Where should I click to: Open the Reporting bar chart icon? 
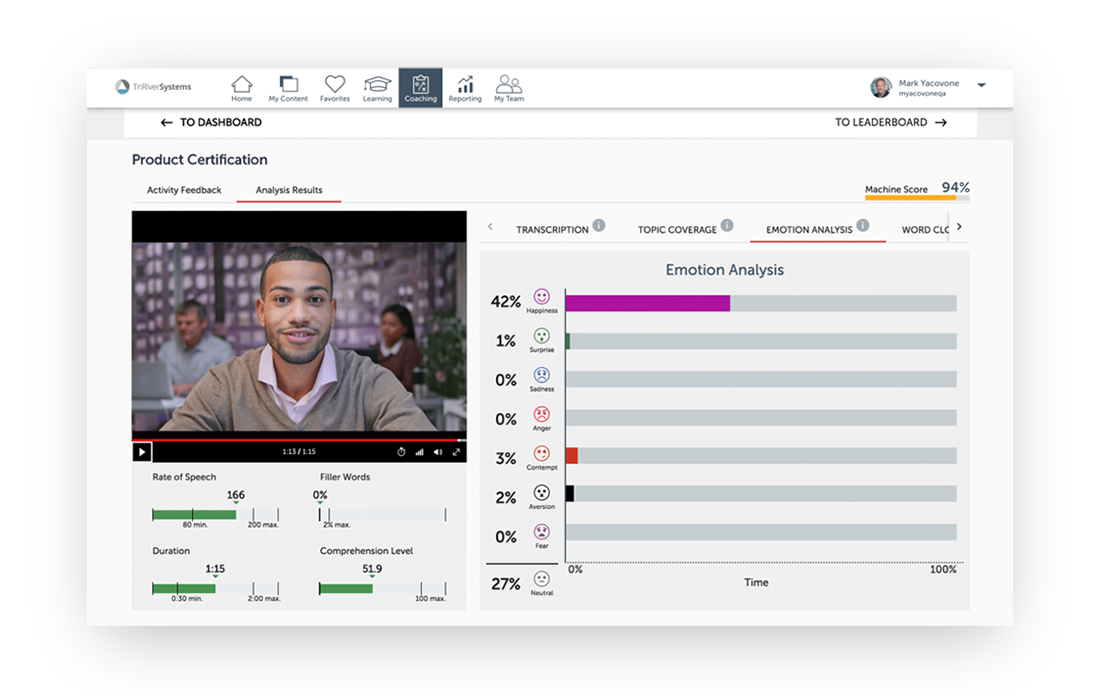point(465,87)
